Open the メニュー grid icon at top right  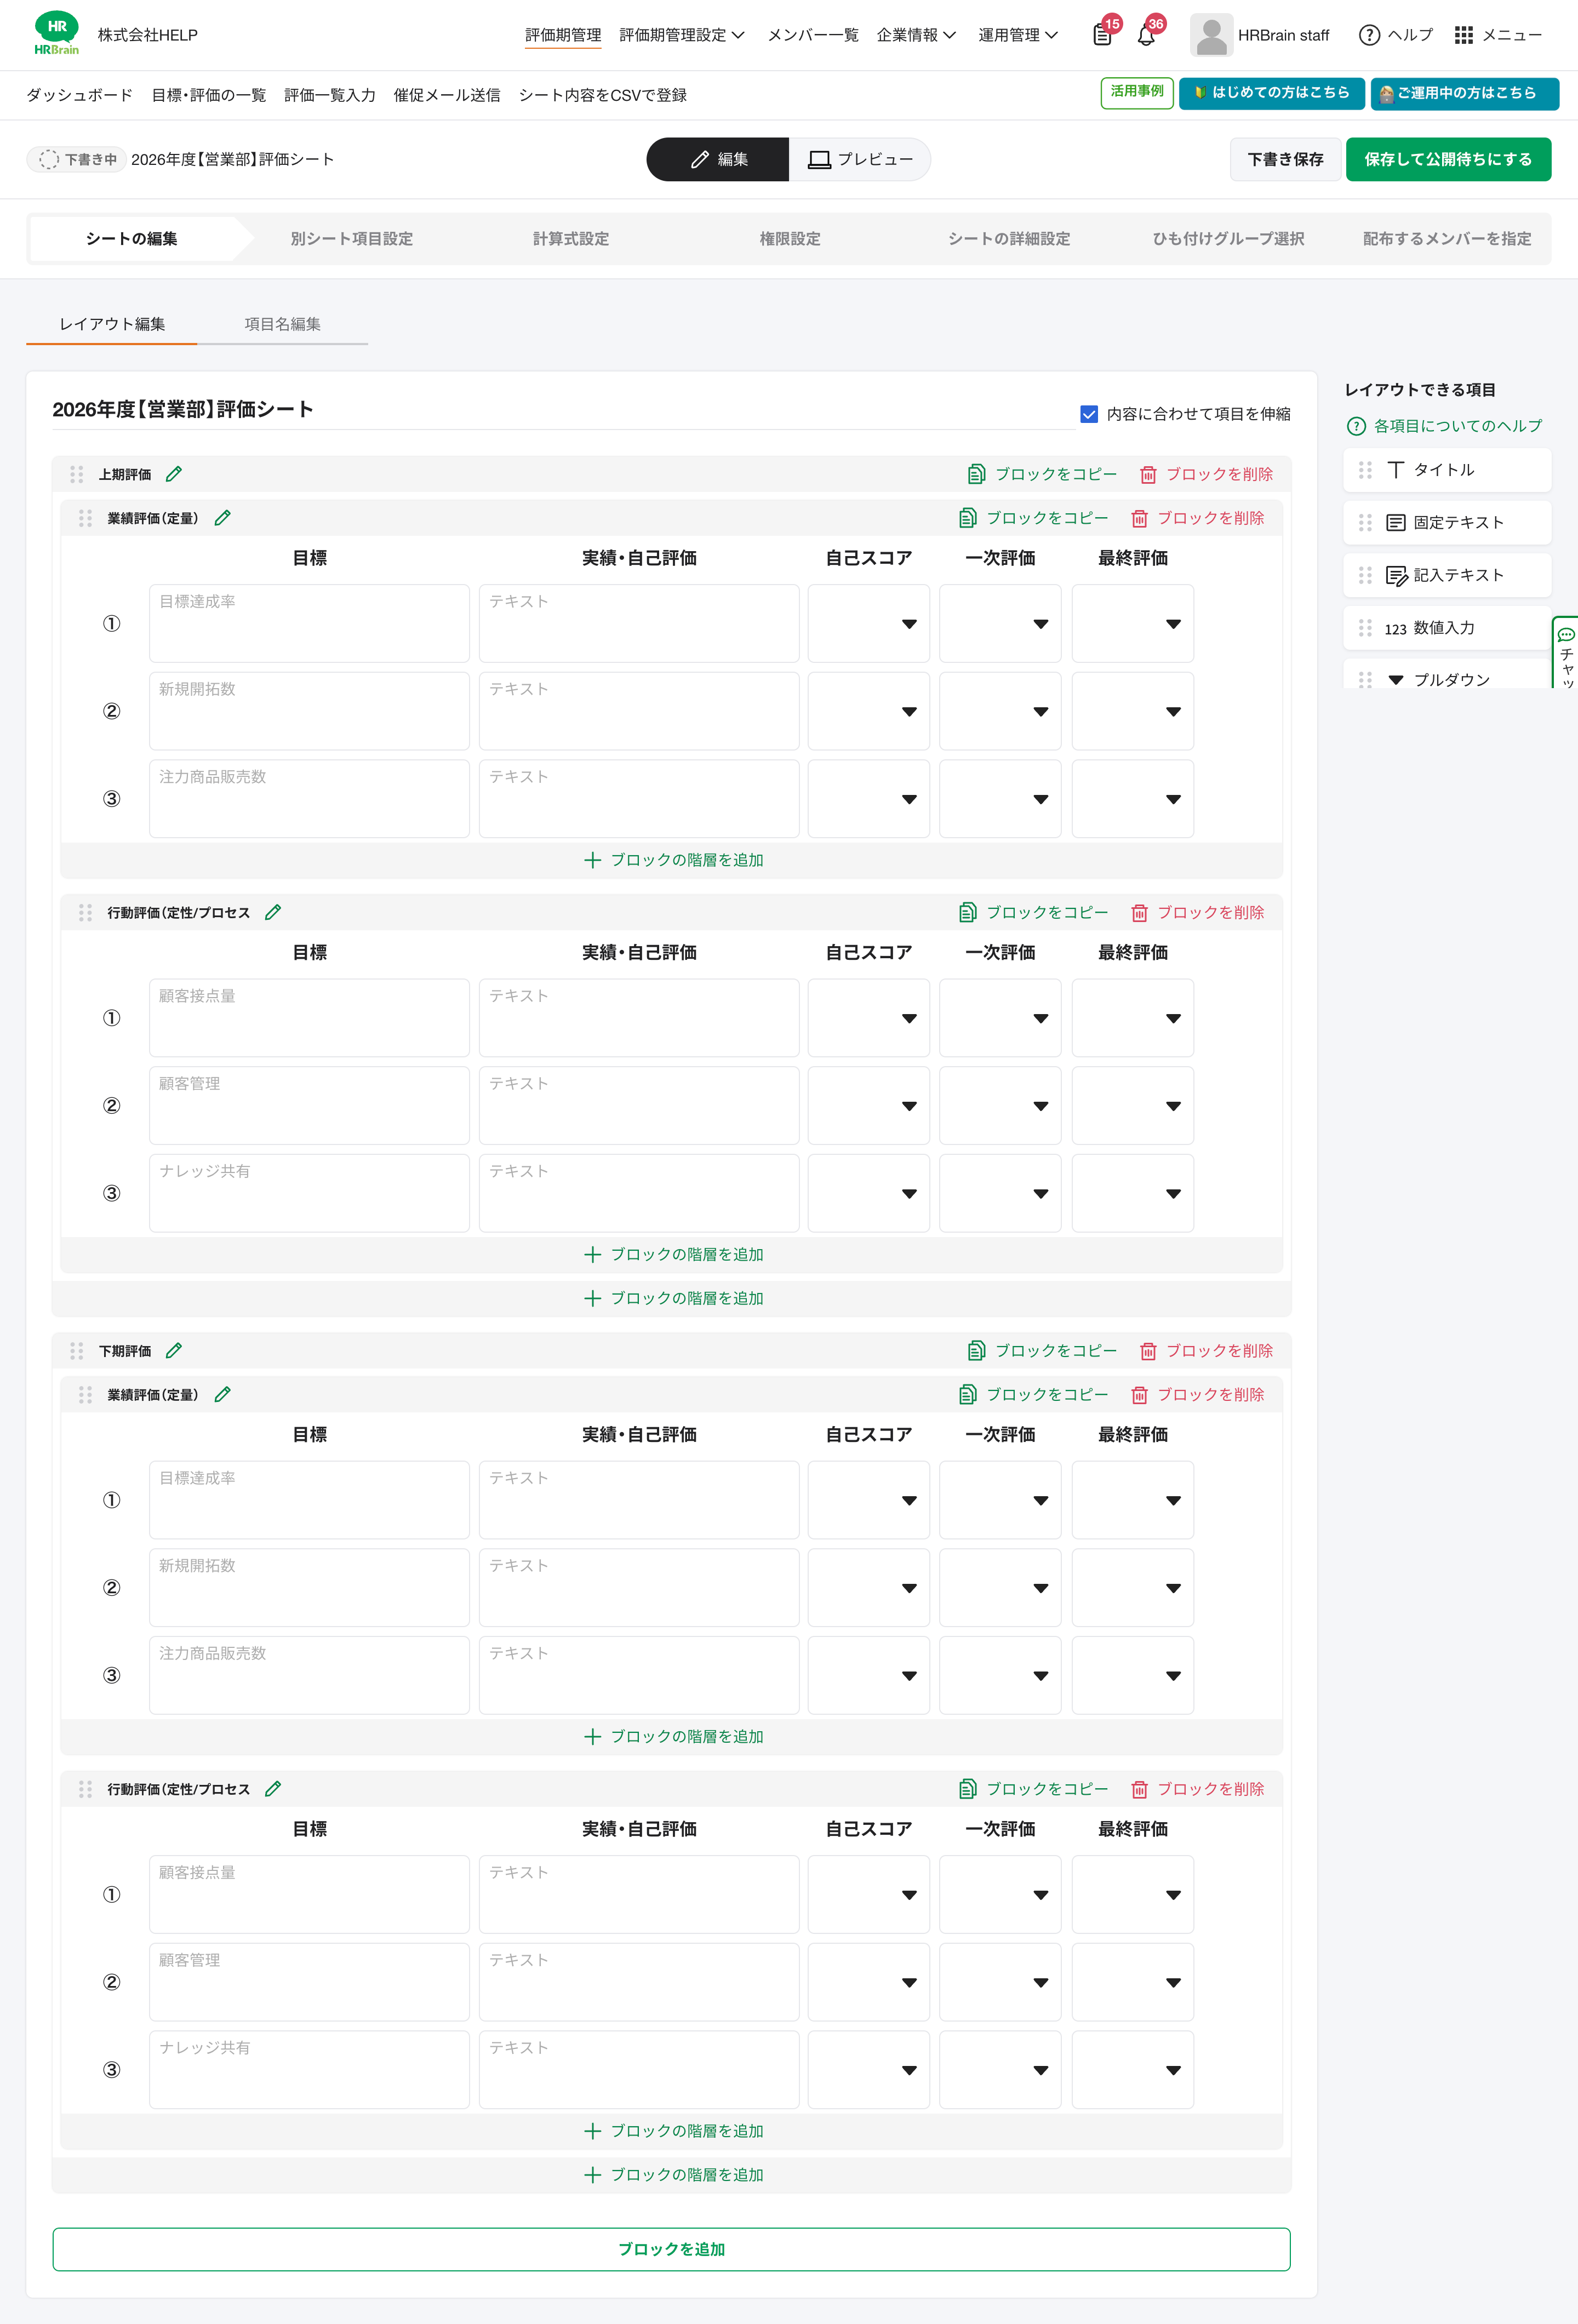tap(1465, 35)
